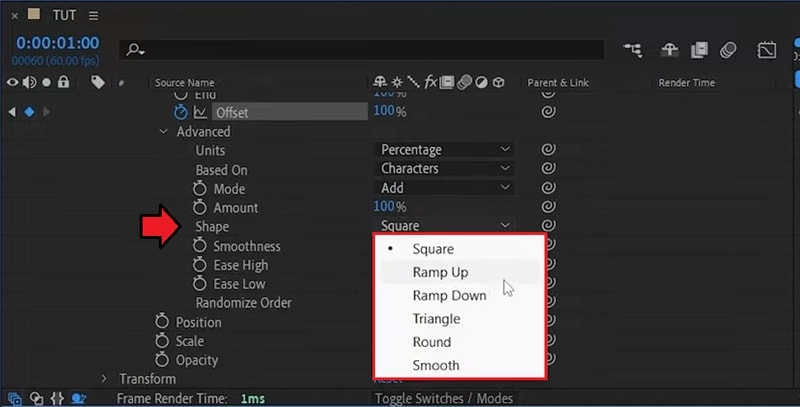Screen dimensions: 800x407
Task: Click pick whip for Units row
Action: 548,149
